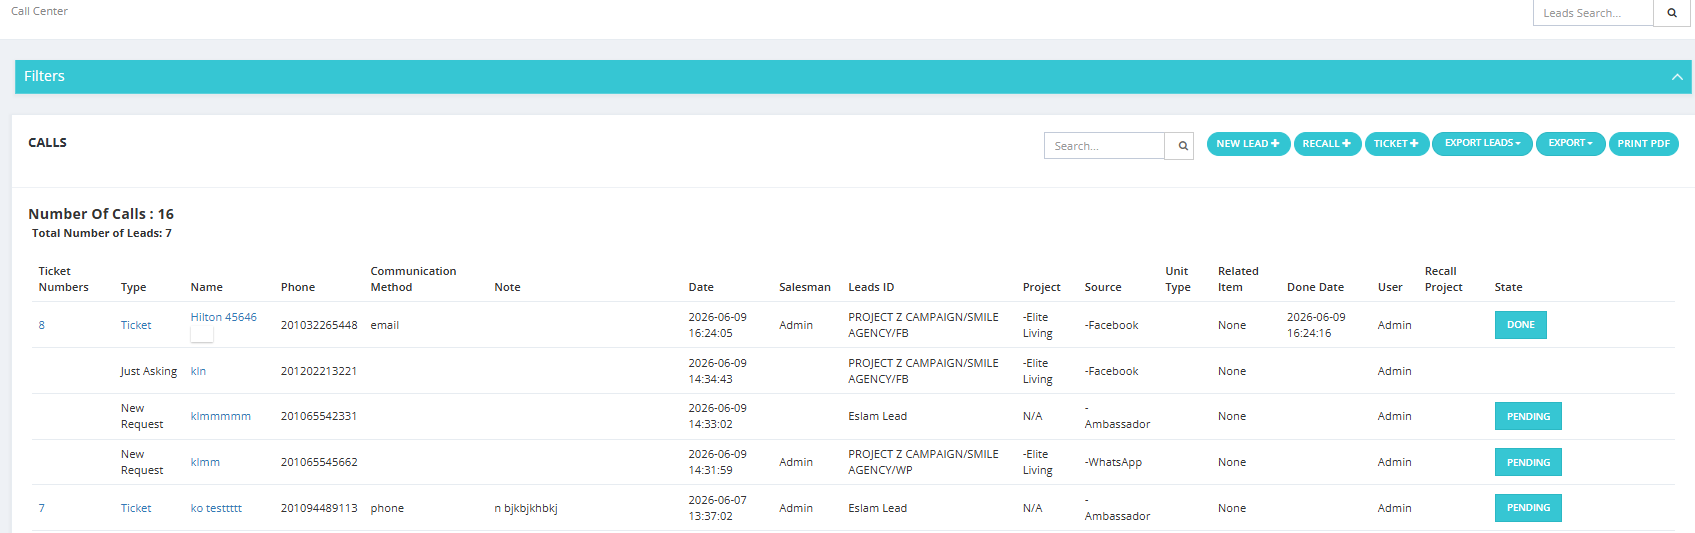The image size is (1695, 533).
Task: Open the Export Leads dropdown
Action: pos(1482,144)
